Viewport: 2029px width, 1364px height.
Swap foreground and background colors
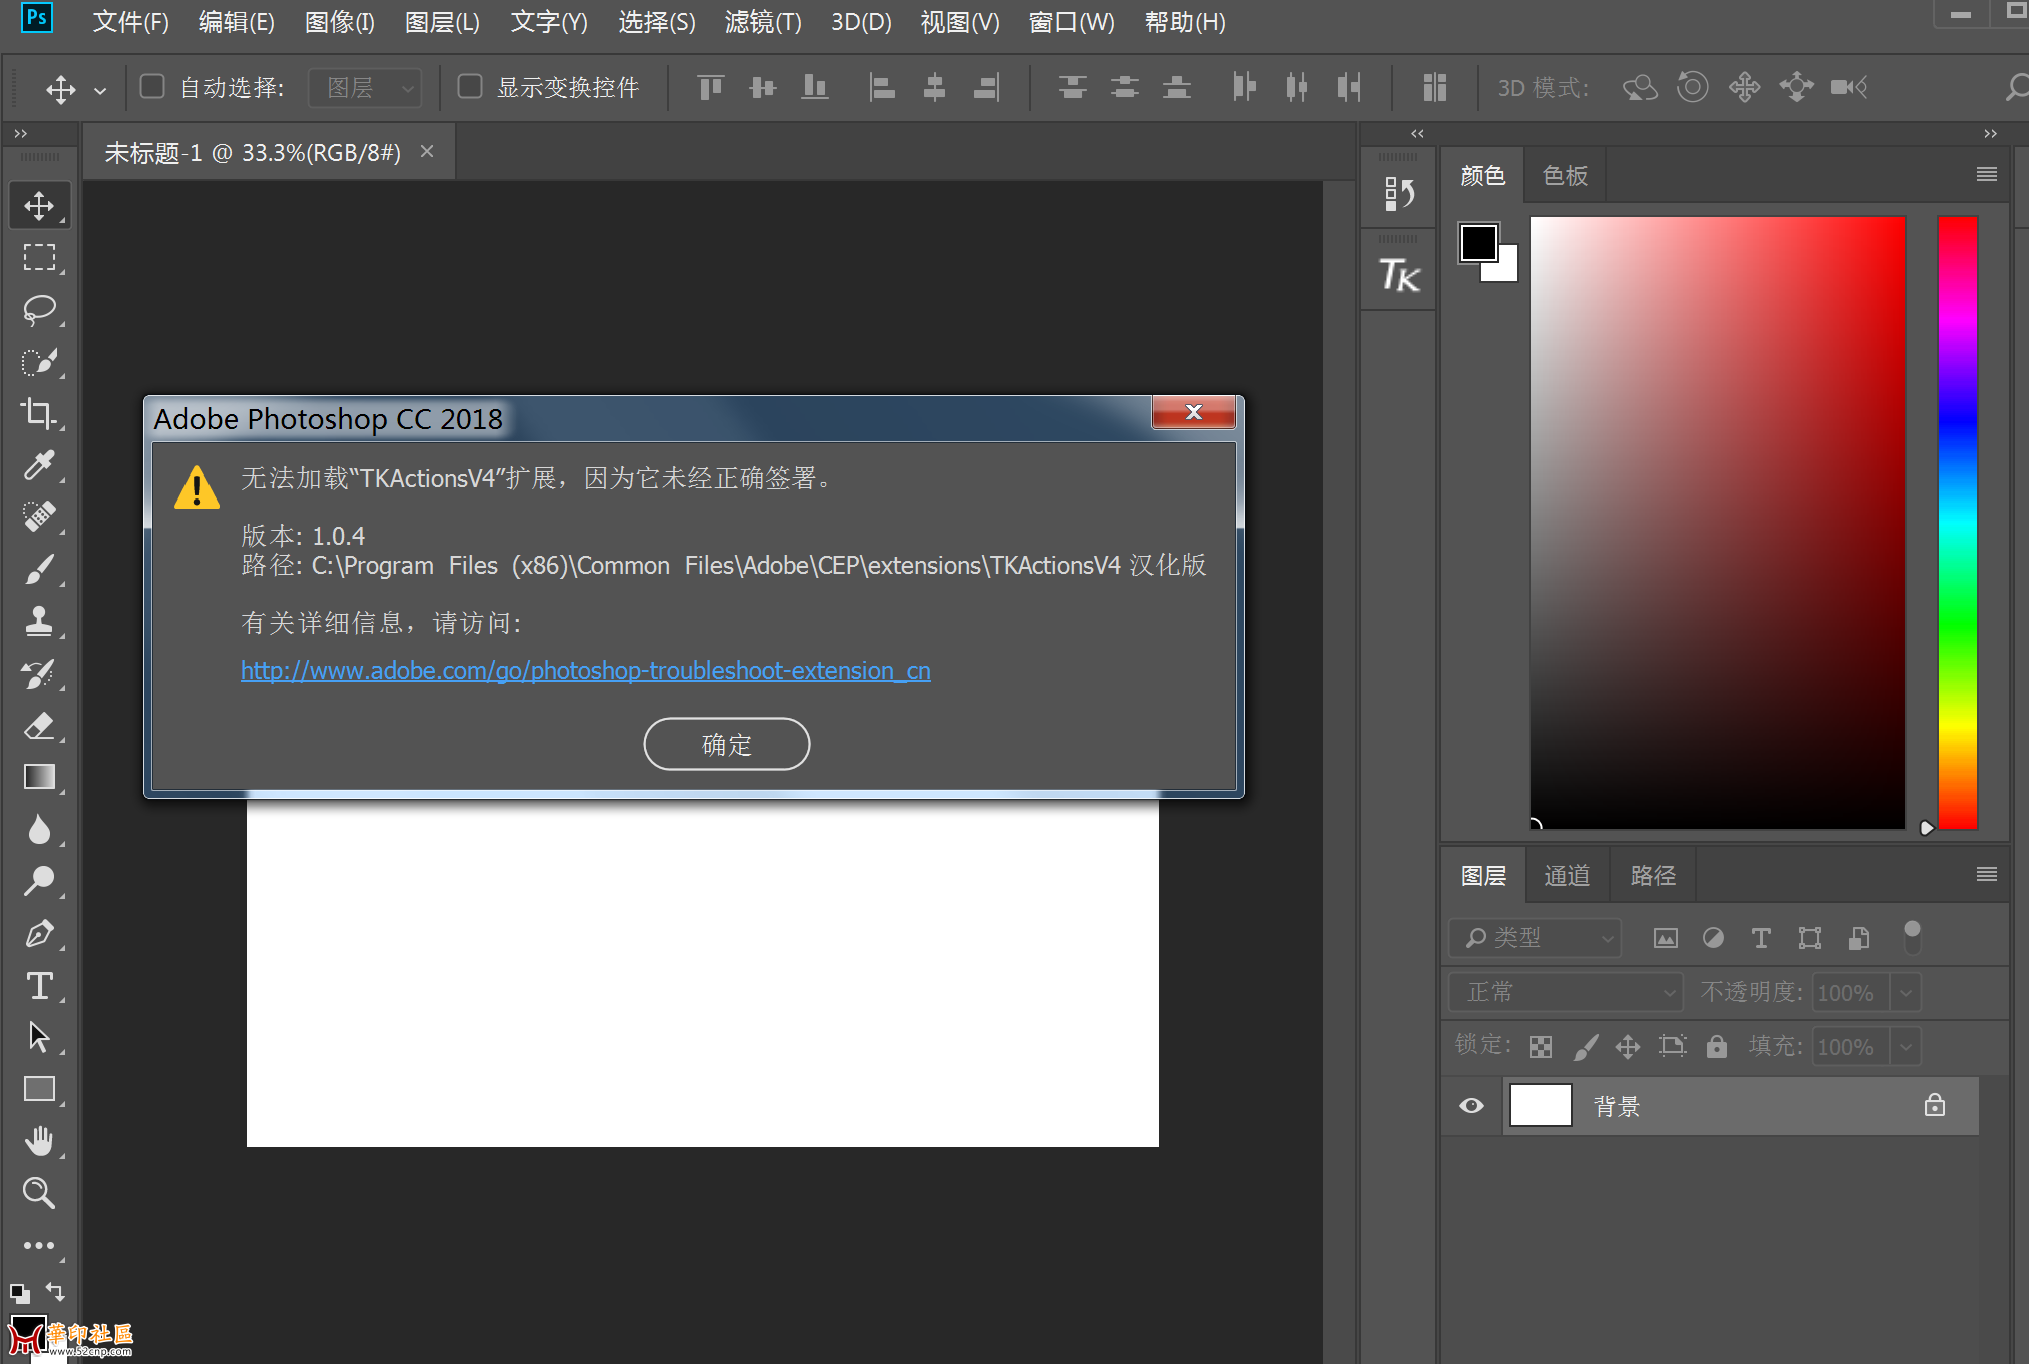(x=56, y=1291)
